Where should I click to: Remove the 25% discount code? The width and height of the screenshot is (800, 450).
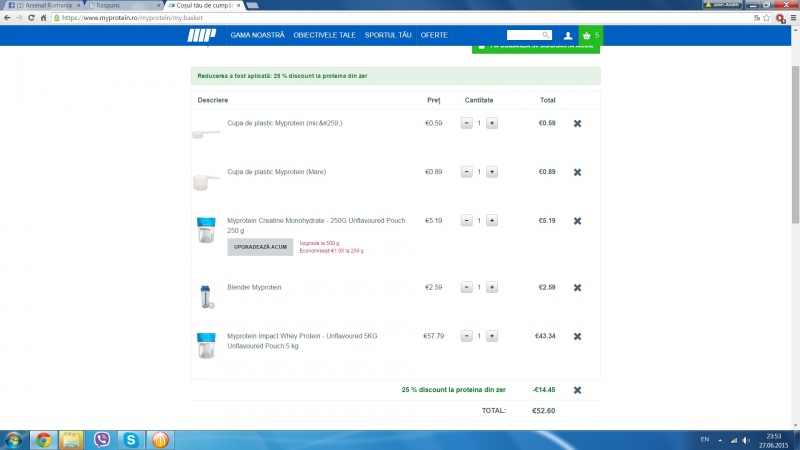pos(577,390)
